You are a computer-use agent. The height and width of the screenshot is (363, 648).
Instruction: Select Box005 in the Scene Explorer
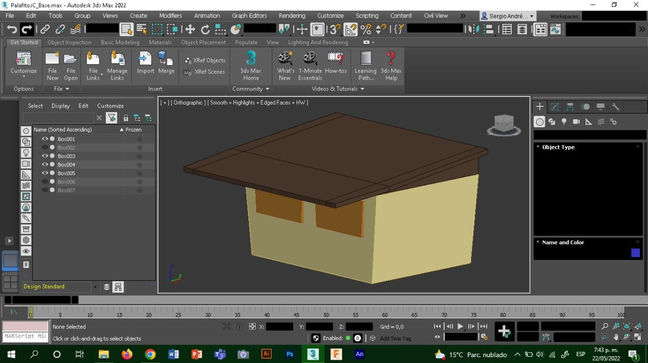66,173
